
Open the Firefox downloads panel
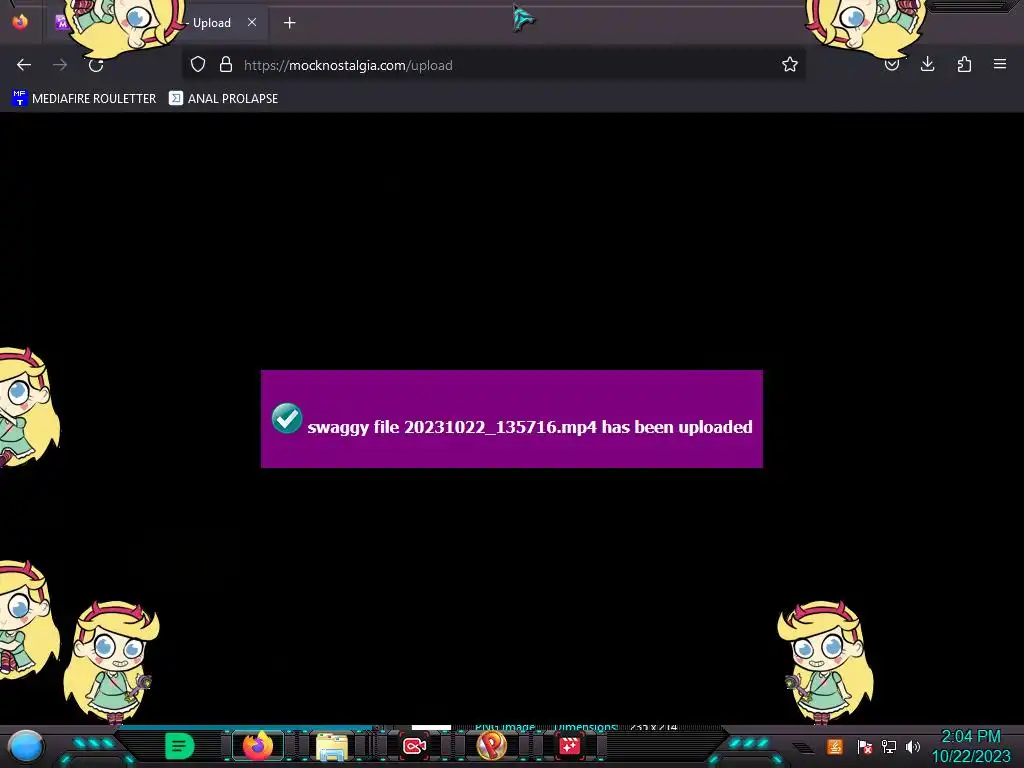point(927,65)
